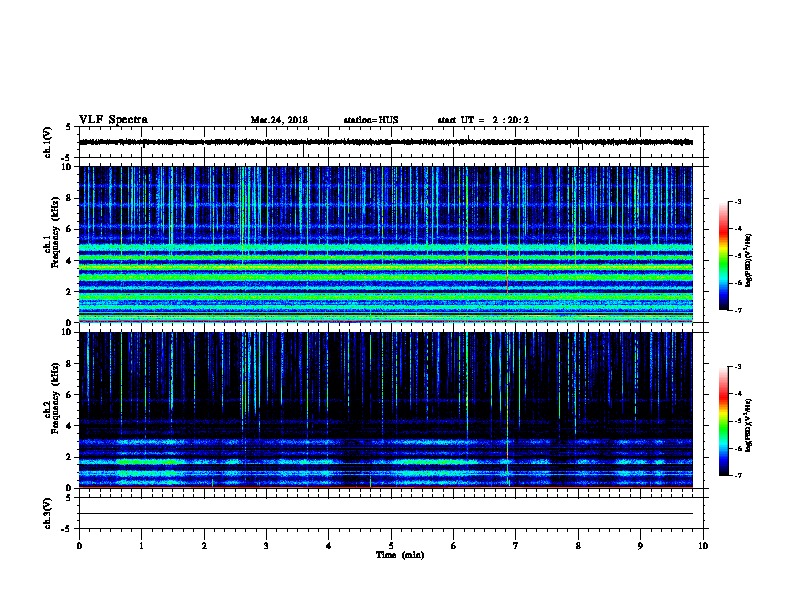Click the "-5" voltage tick of ch.3(V) panel
This screenshot has width=792, height=612.
(67, 529)
